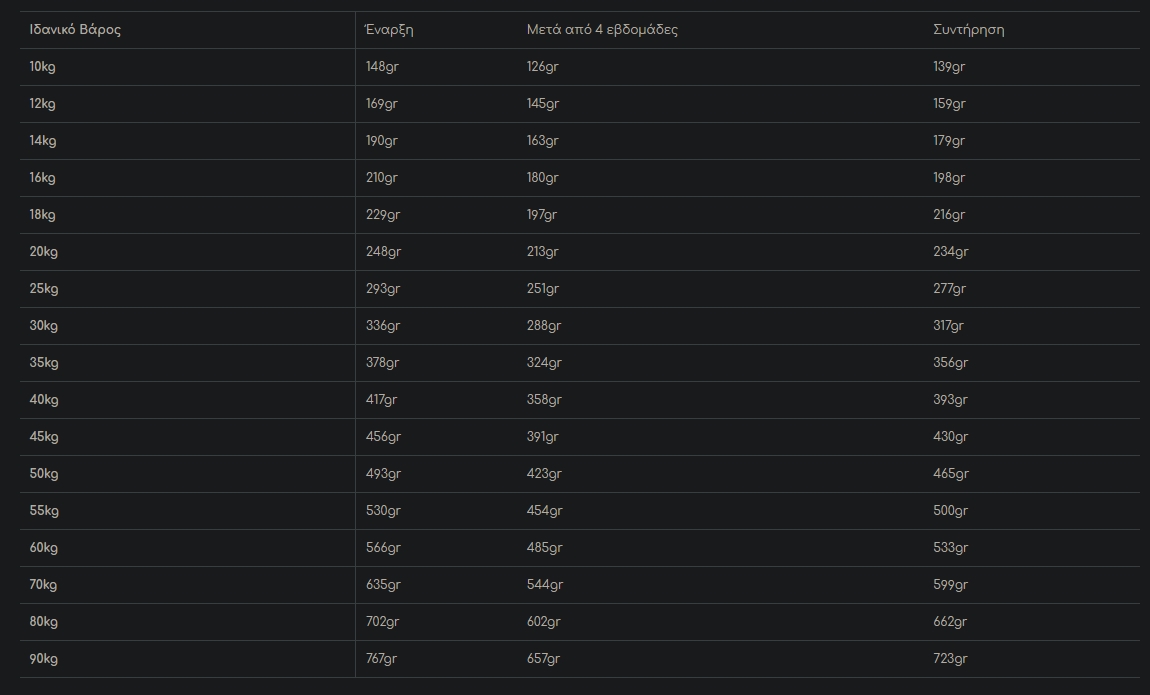Select the 16kg weight cell
Screen dimensions: 1150x695
42,178
